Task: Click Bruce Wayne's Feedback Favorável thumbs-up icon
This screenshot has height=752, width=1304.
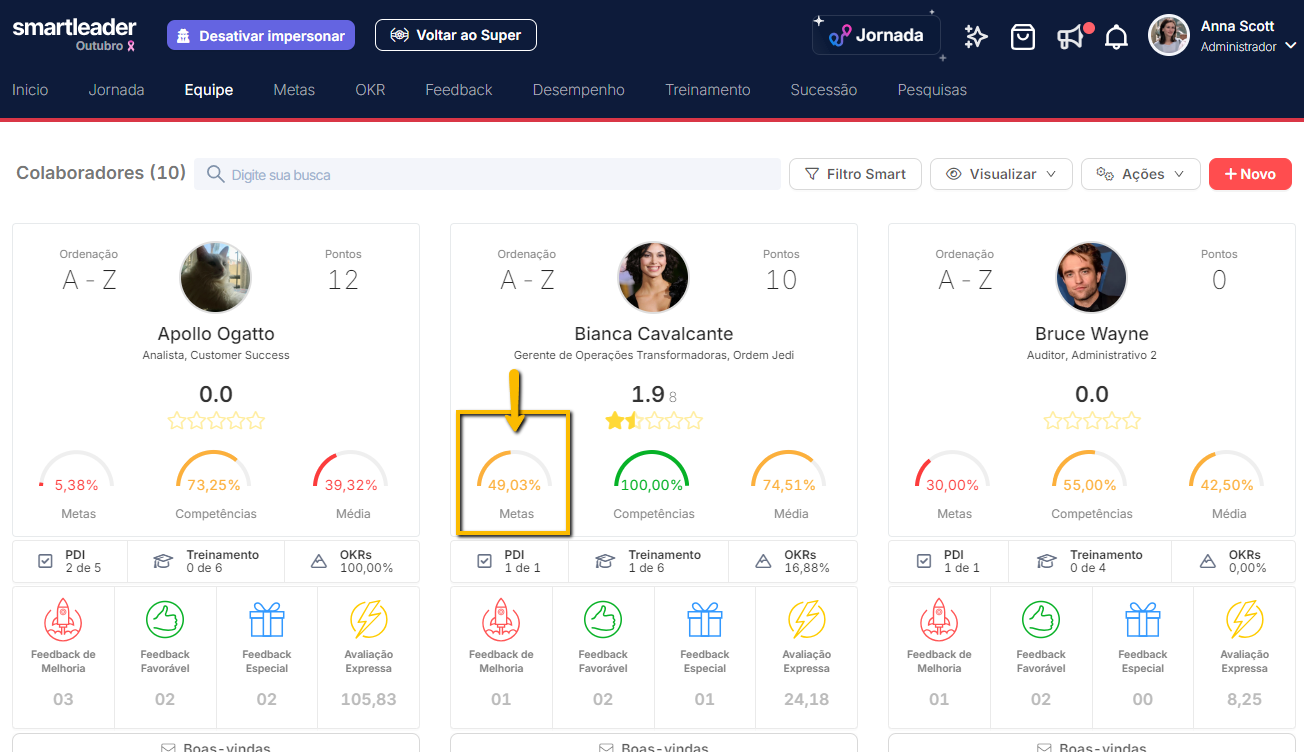Action: pos(1041,620)
